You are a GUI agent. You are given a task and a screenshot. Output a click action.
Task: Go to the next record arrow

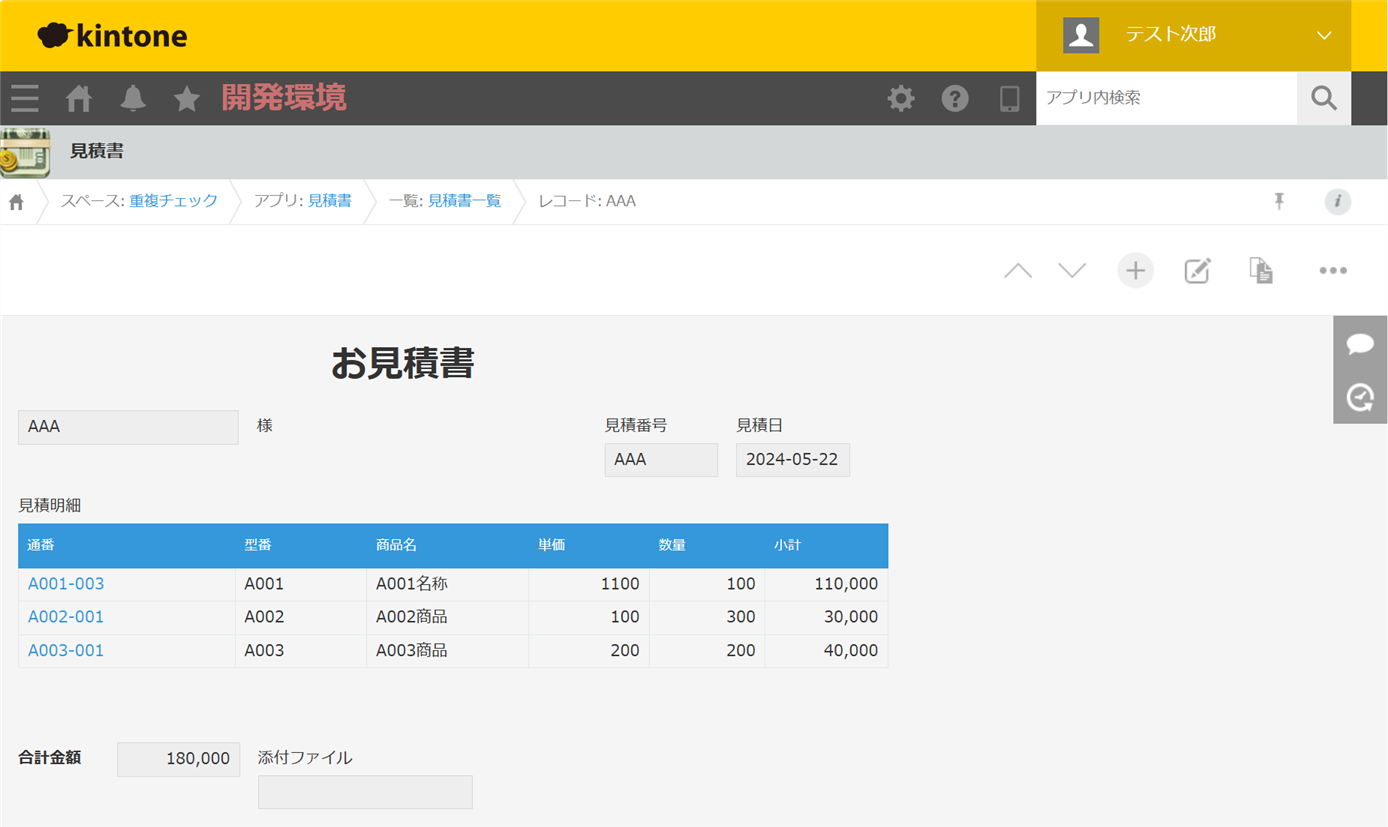1072,271
